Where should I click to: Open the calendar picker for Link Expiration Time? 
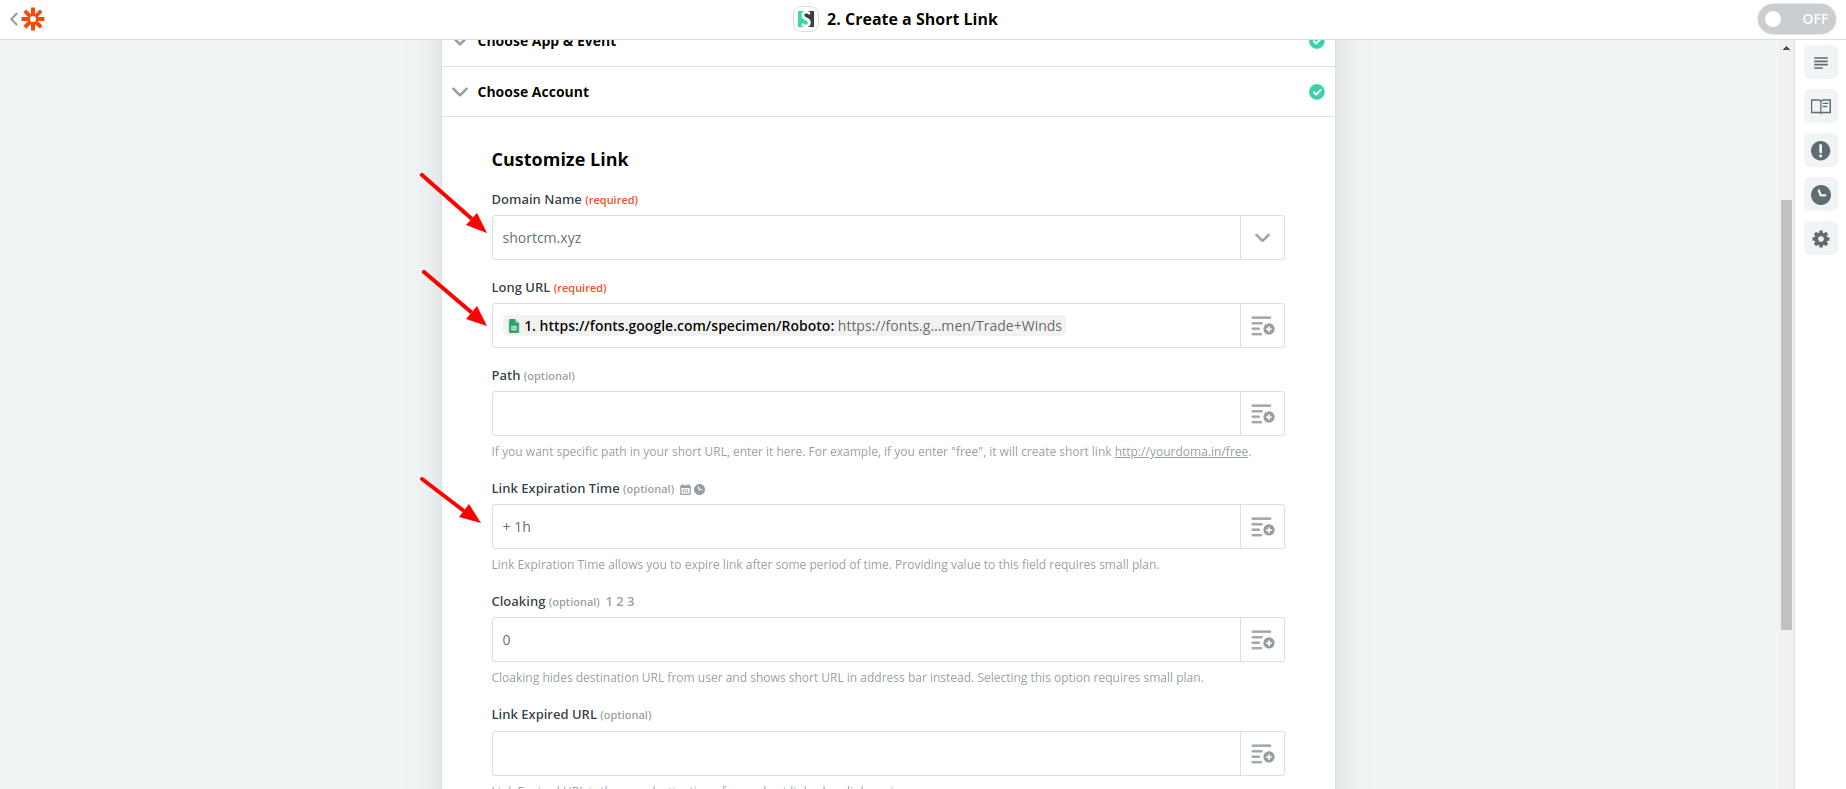click(686, 489)
